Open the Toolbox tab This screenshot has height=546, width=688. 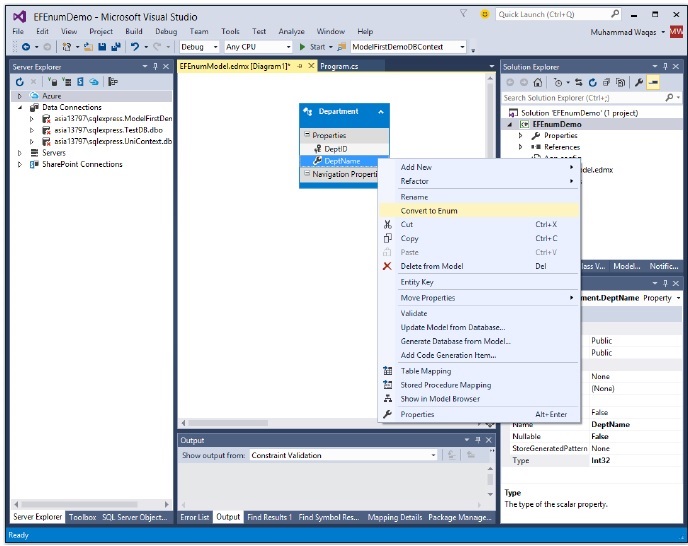click(82, 517)
